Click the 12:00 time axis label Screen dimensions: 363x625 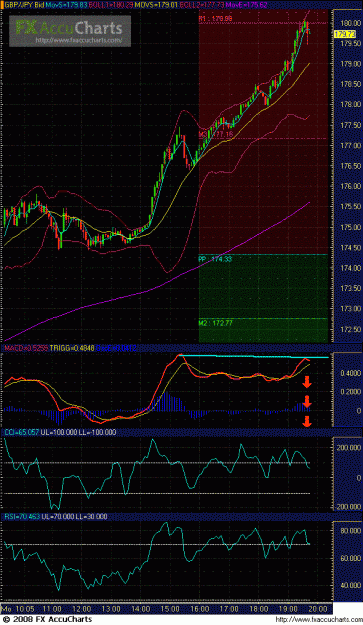81,609
